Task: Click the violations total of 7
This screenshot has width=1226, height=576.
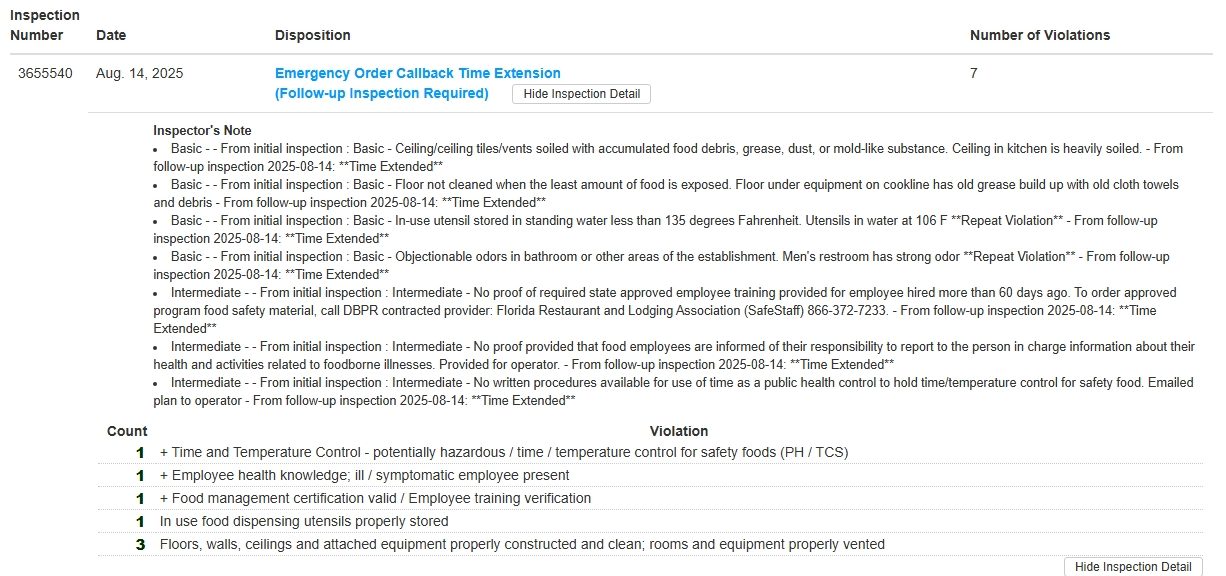Action: tap(974, 73)
